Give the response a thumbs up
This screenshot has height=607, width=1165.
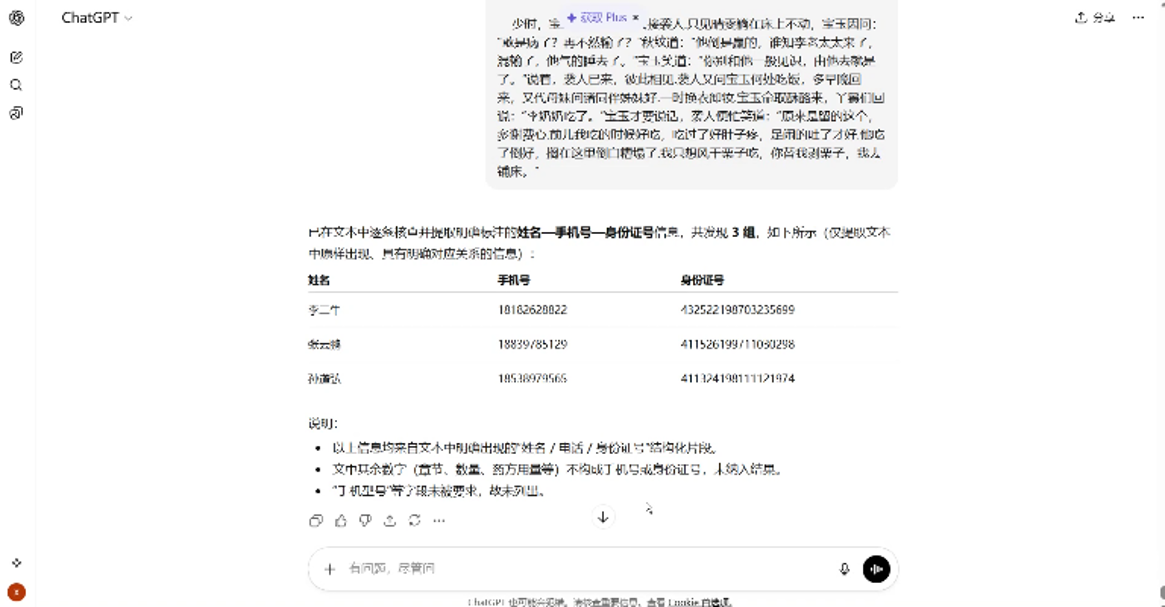point(341,521)
